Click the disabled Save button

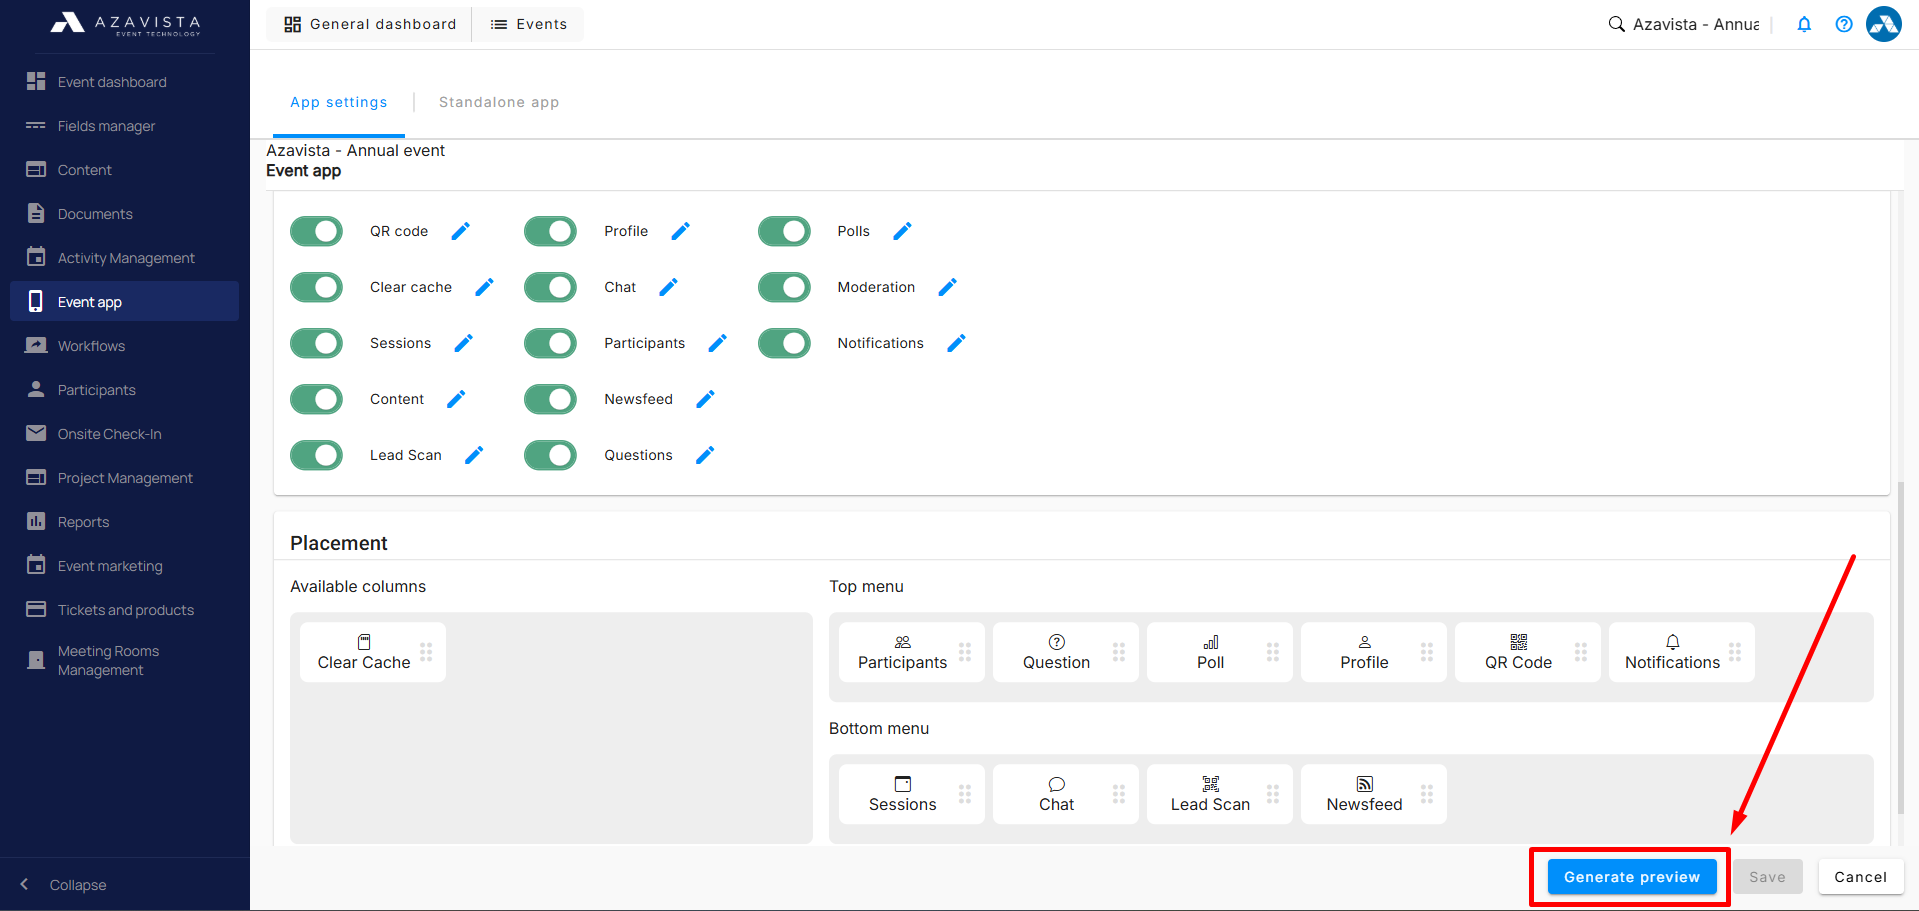[x=1767, y=877]
